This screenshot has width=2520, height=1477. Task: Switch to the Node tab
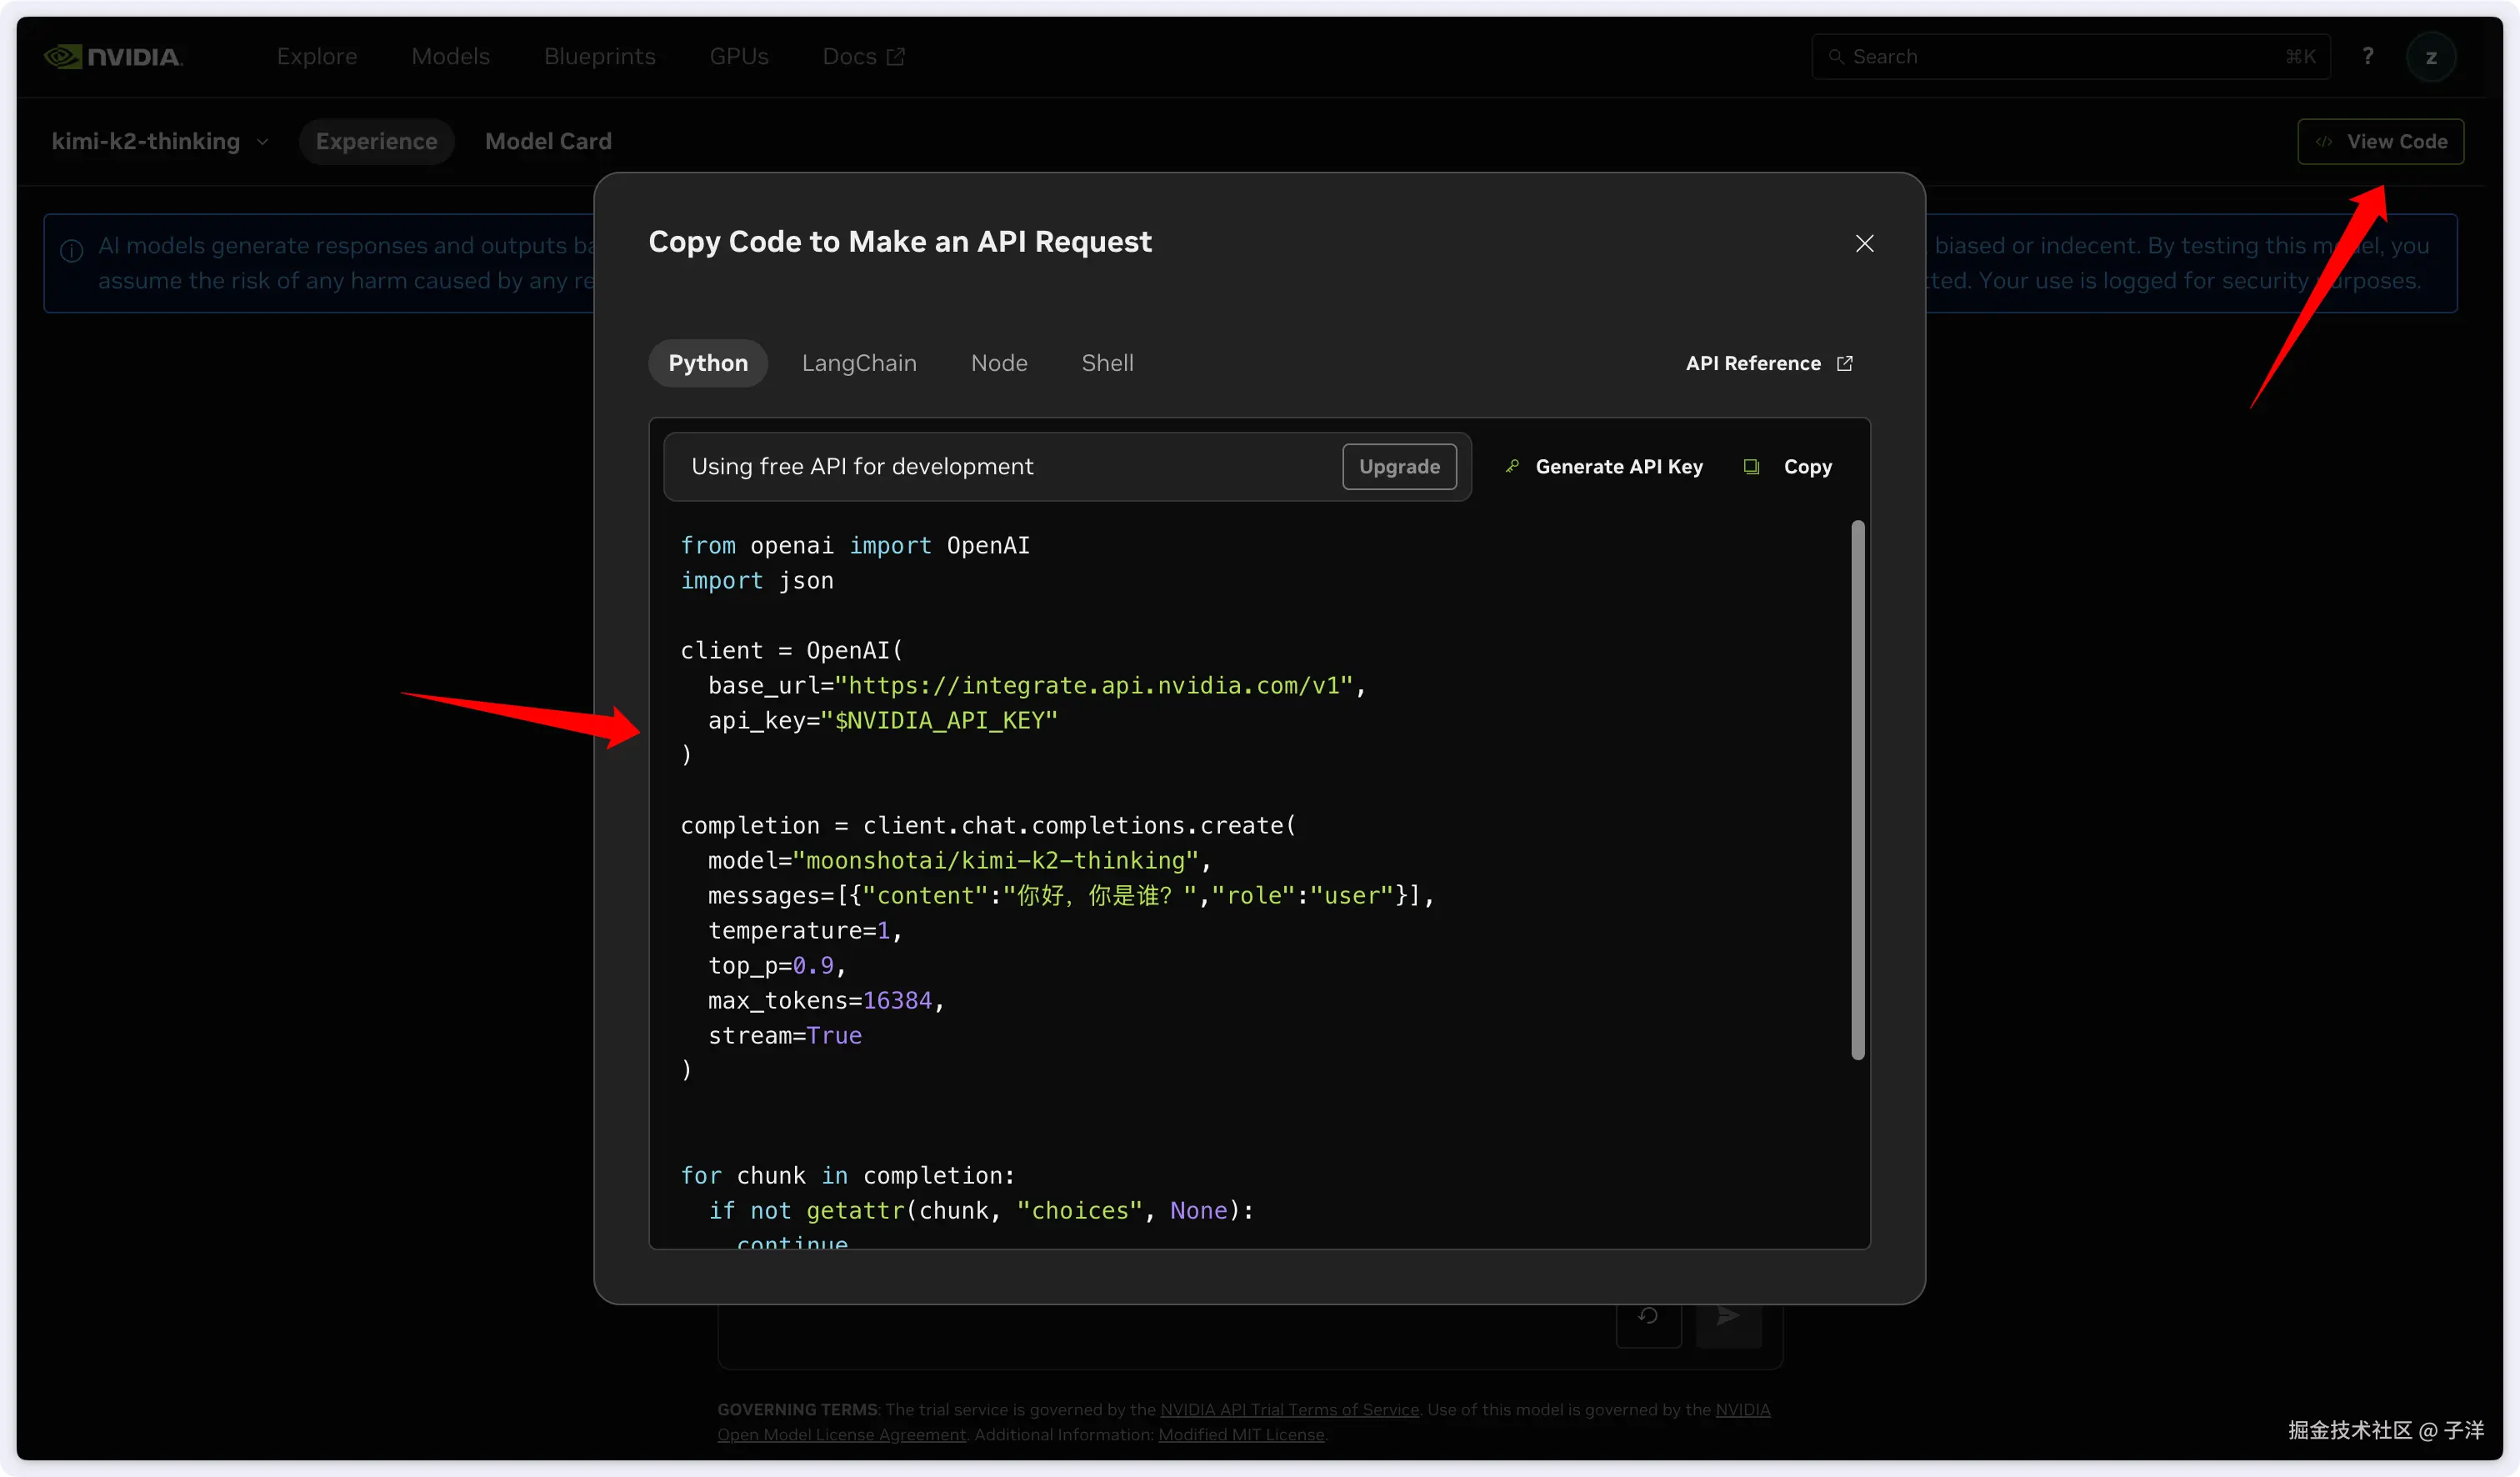coord(998,363)
